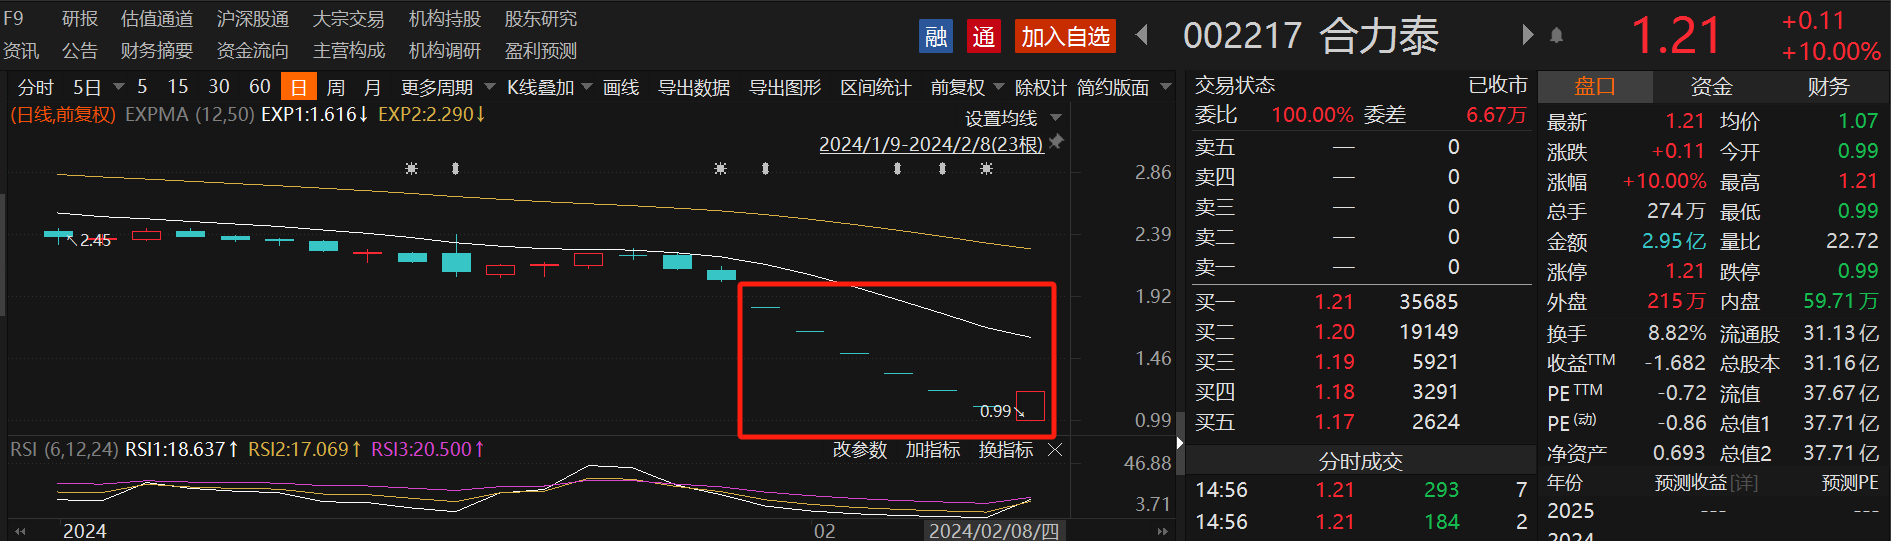The height and width of the screenshot is (541, 1891).
Task: Open the 盈利预测 earnings forecast menu
Action: click(541, 50)
